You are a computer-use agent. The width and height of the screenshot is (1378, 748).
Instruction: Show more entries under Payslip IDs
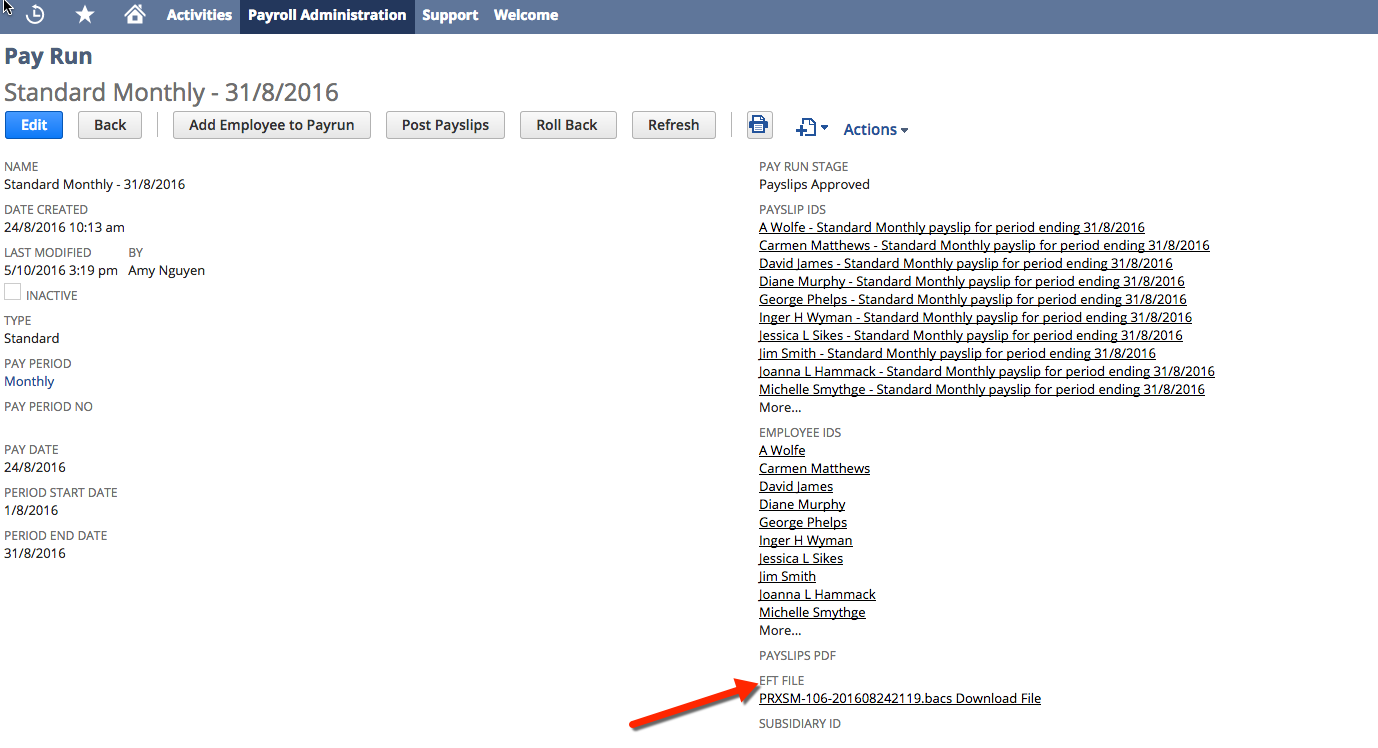pyautogui.click(x=779, y=407)
